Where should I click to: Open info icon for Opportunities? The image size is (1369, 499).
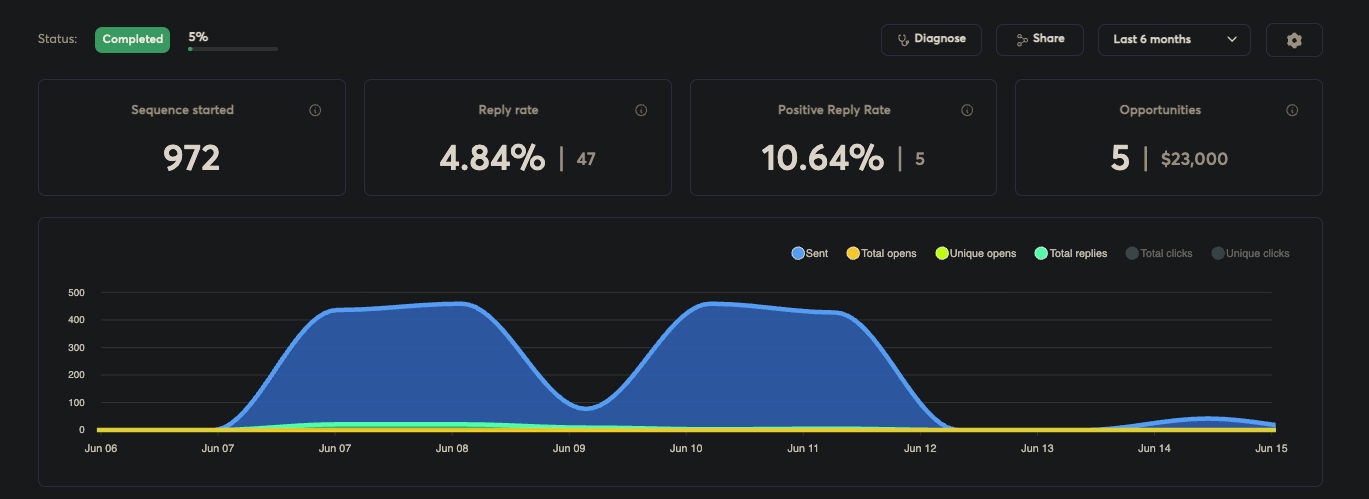click(x=1292, y=111)
